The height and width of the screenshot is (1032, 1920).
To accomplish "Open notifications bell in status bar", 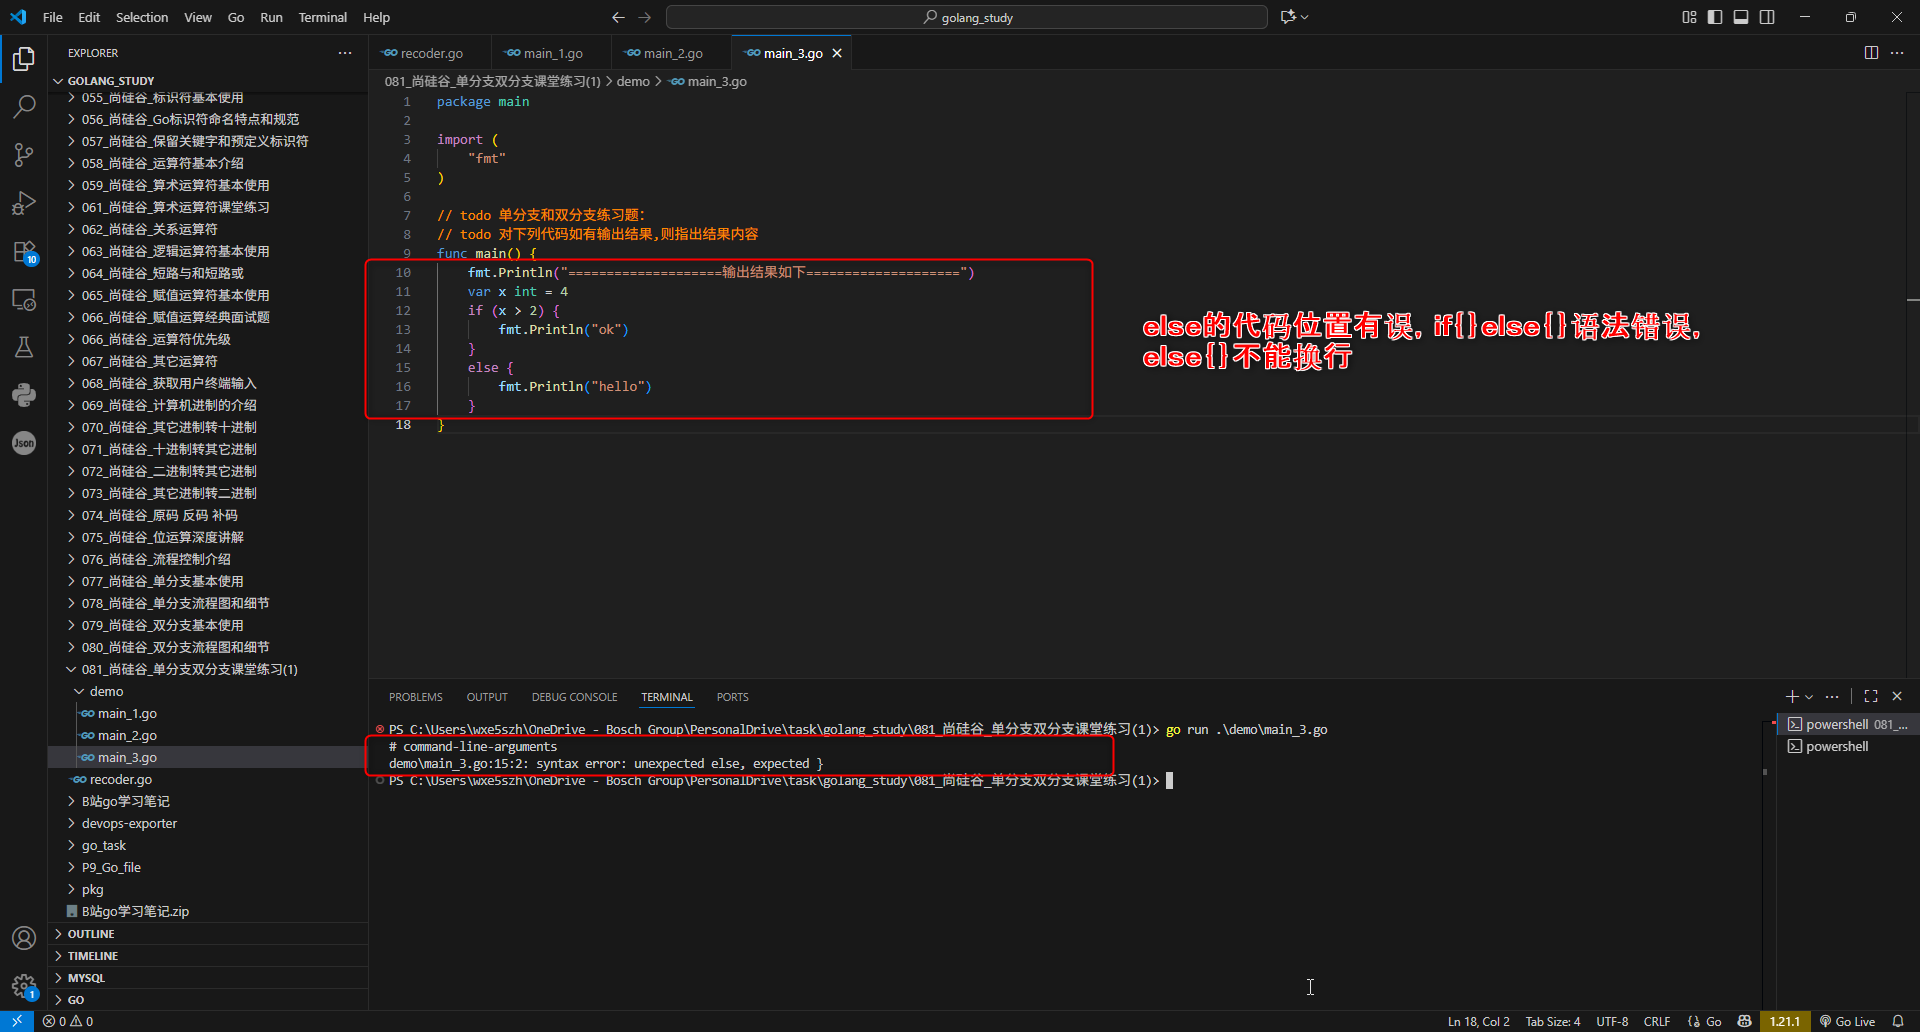I will point(1898,1021).
